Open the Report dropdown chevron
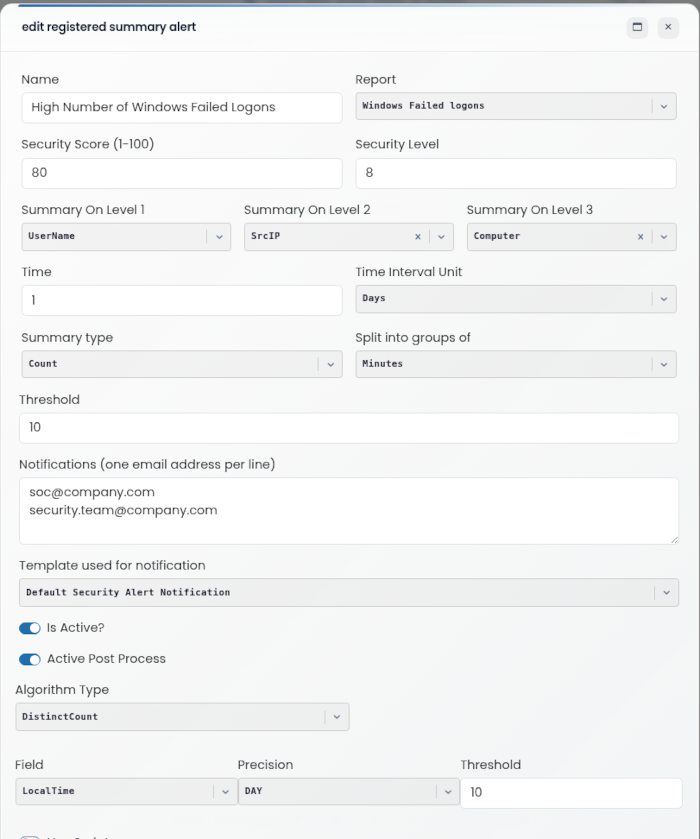700x839 pixels. coord(664,106)
